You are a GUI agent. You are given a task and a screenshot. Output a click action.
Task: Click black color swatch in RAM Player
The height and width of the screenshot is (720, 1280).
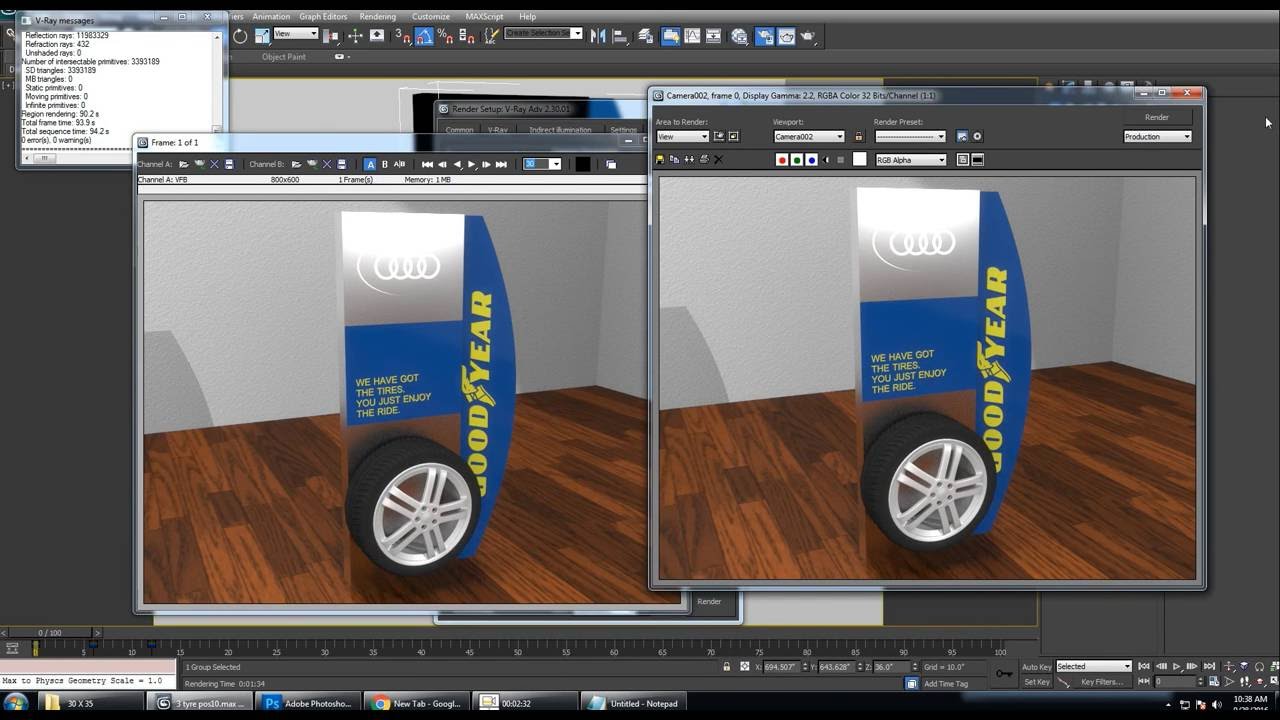pos(583,164)
